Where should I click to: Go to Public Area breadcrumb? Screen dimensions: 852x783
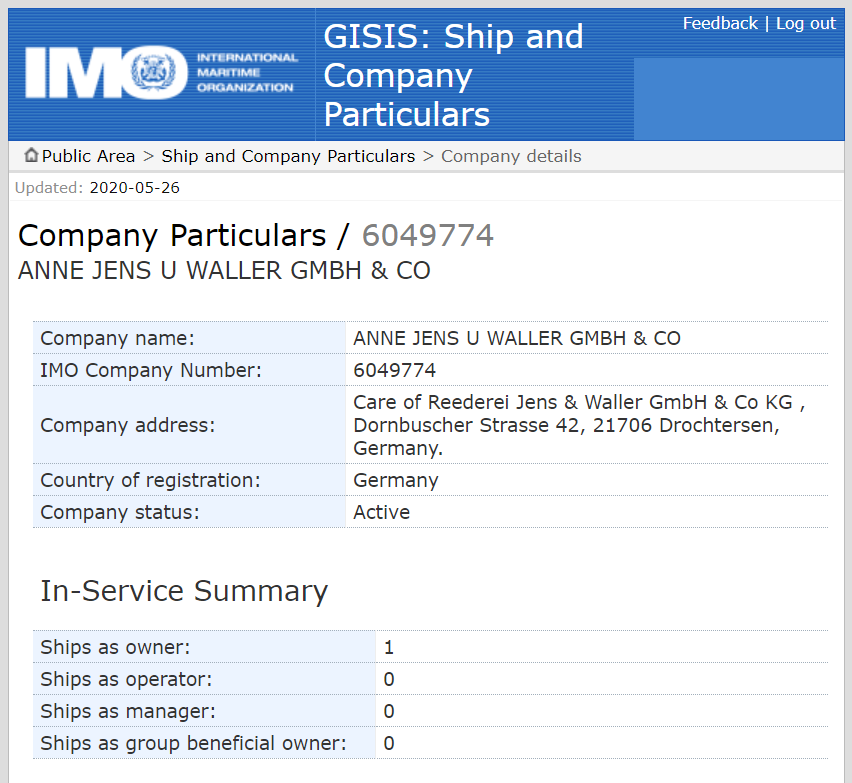pos(88,156)
